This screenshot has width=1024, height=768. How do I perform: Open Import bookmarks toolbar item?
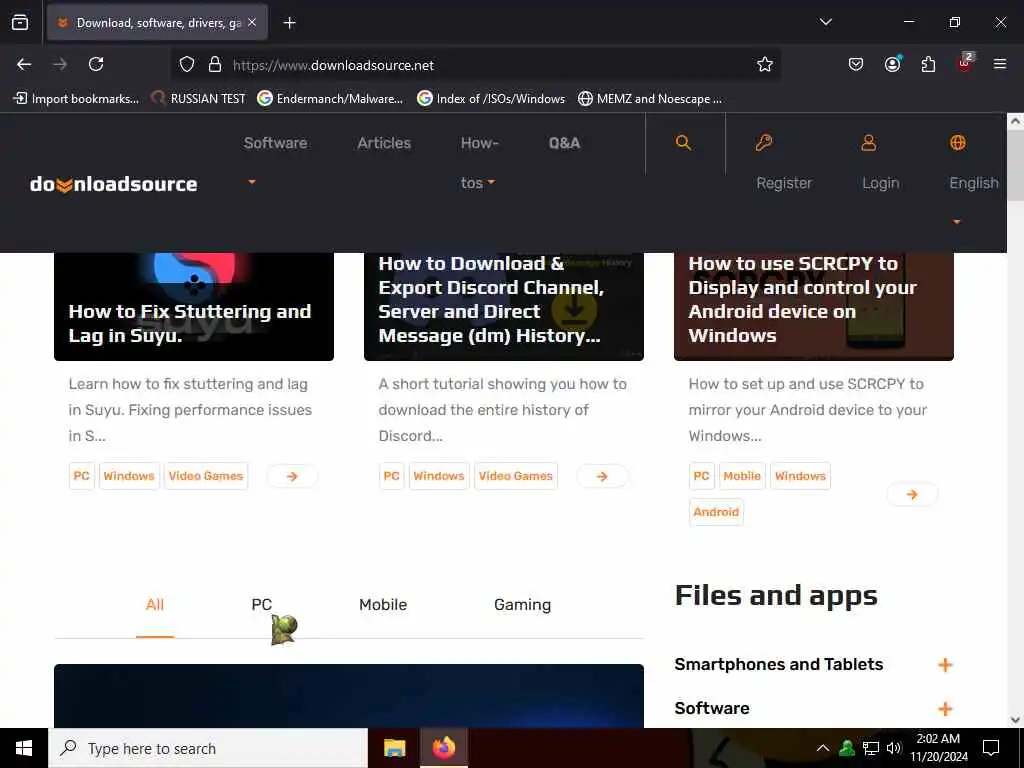[76, 99]
